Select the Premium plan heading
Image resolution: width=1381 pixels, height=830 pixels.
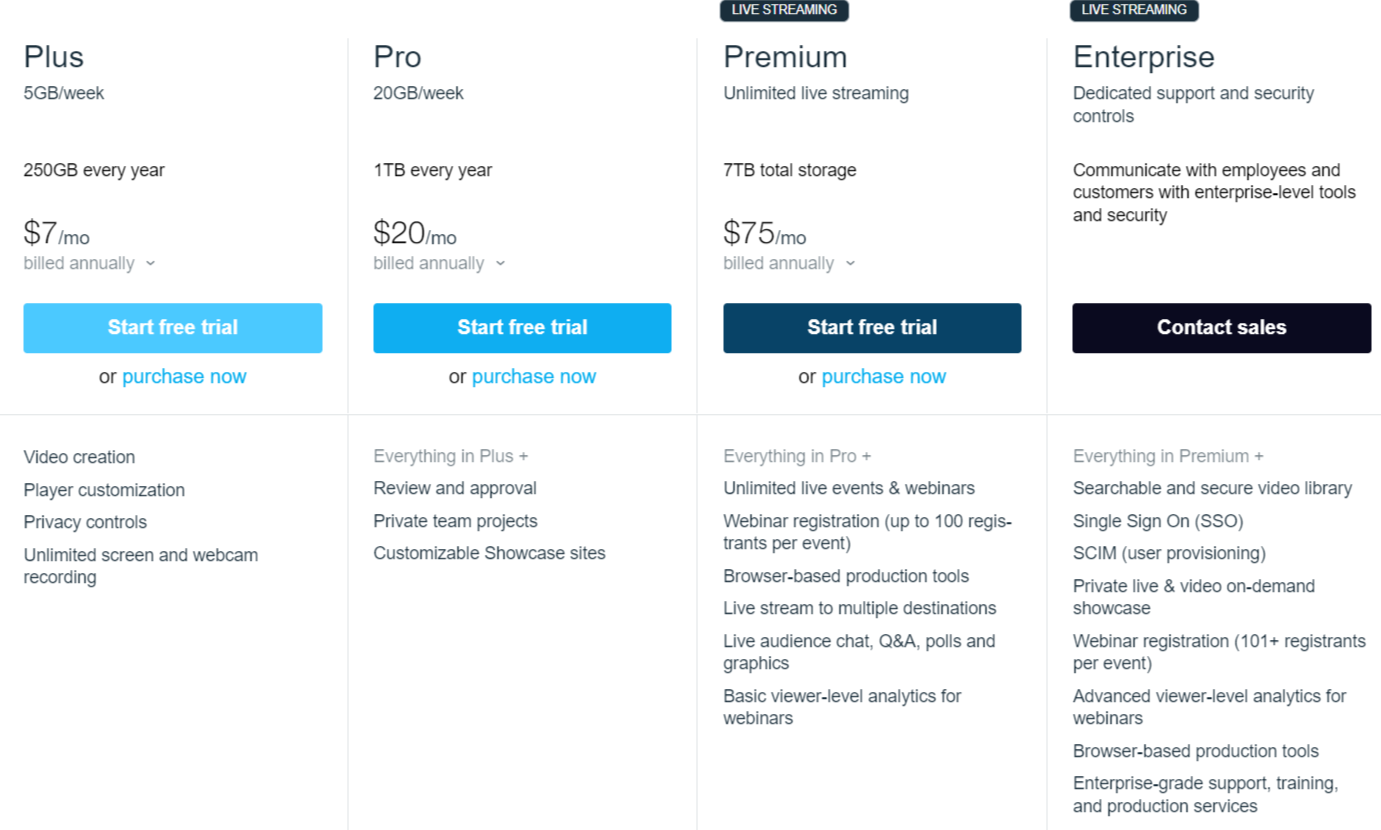(785, 57)
